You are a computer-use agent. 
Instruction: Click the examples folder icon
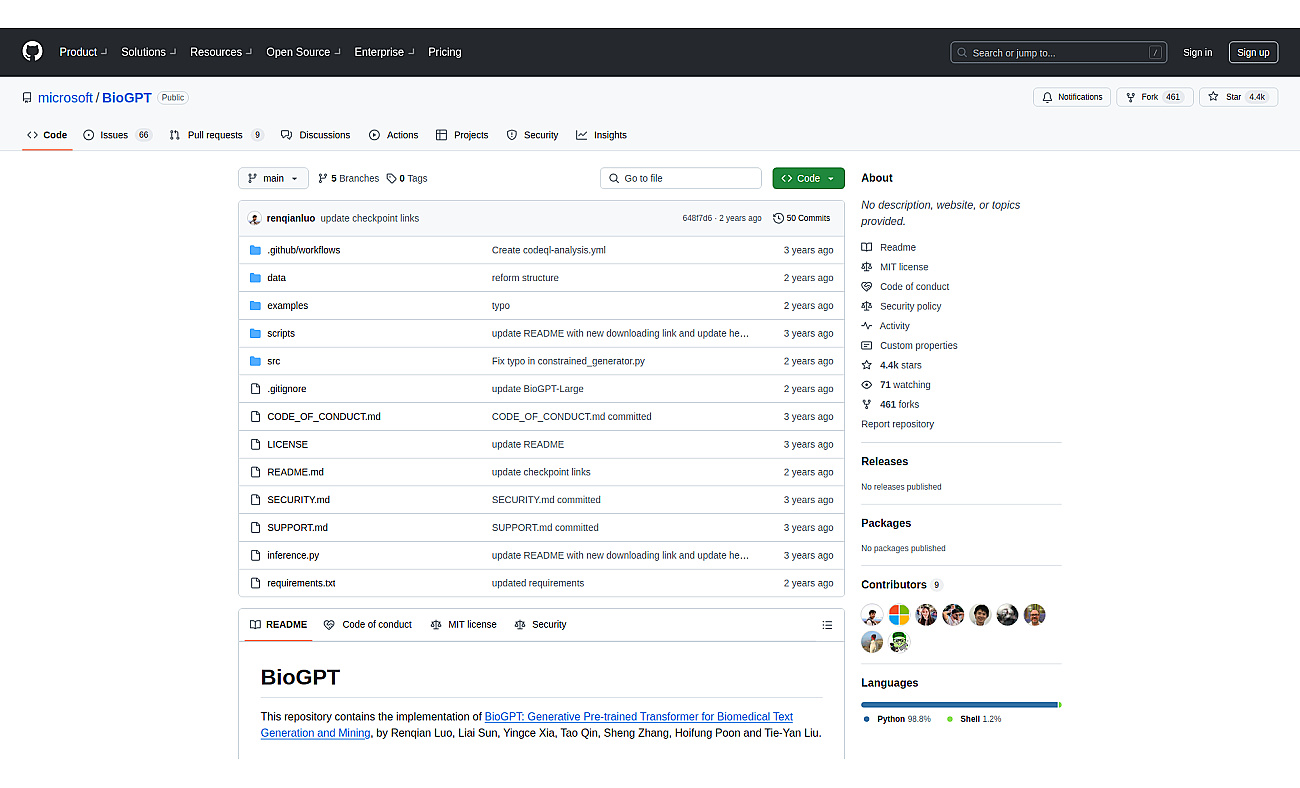pyautogui.click(x=255, y=306)
